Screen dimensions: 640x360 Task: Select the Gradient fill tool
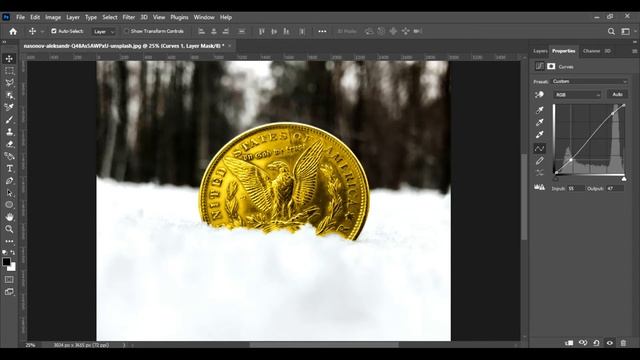click(9, 156)
